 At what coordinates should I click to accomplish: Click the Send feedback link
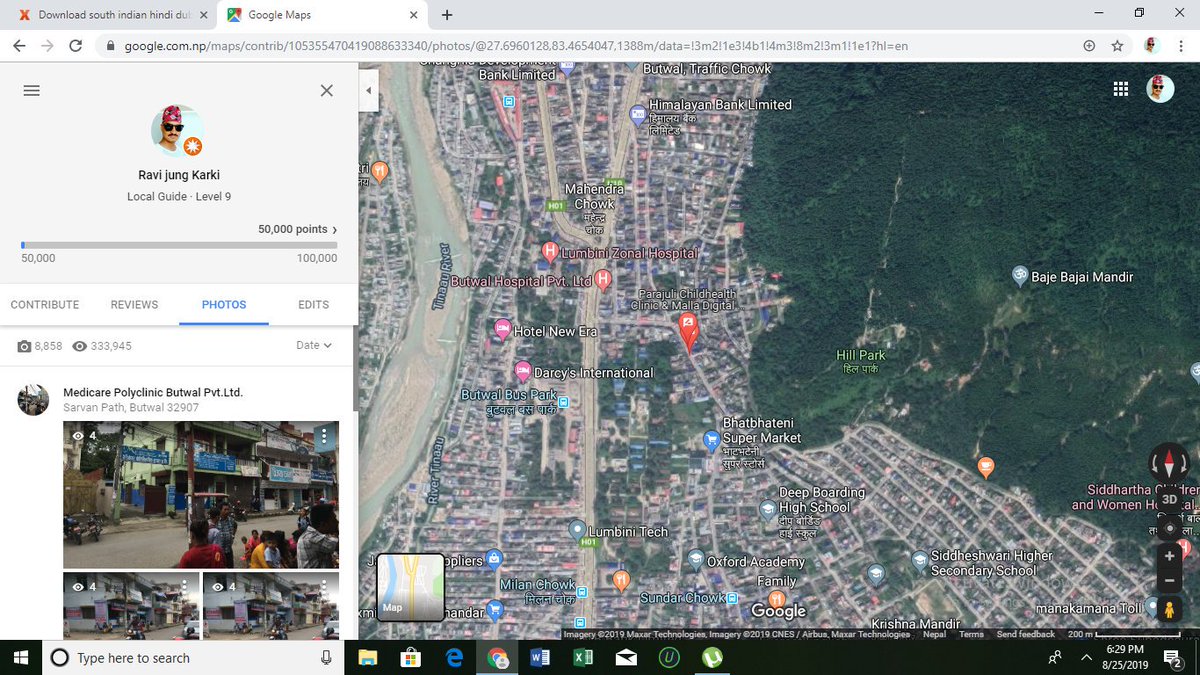coord(1025,633)
